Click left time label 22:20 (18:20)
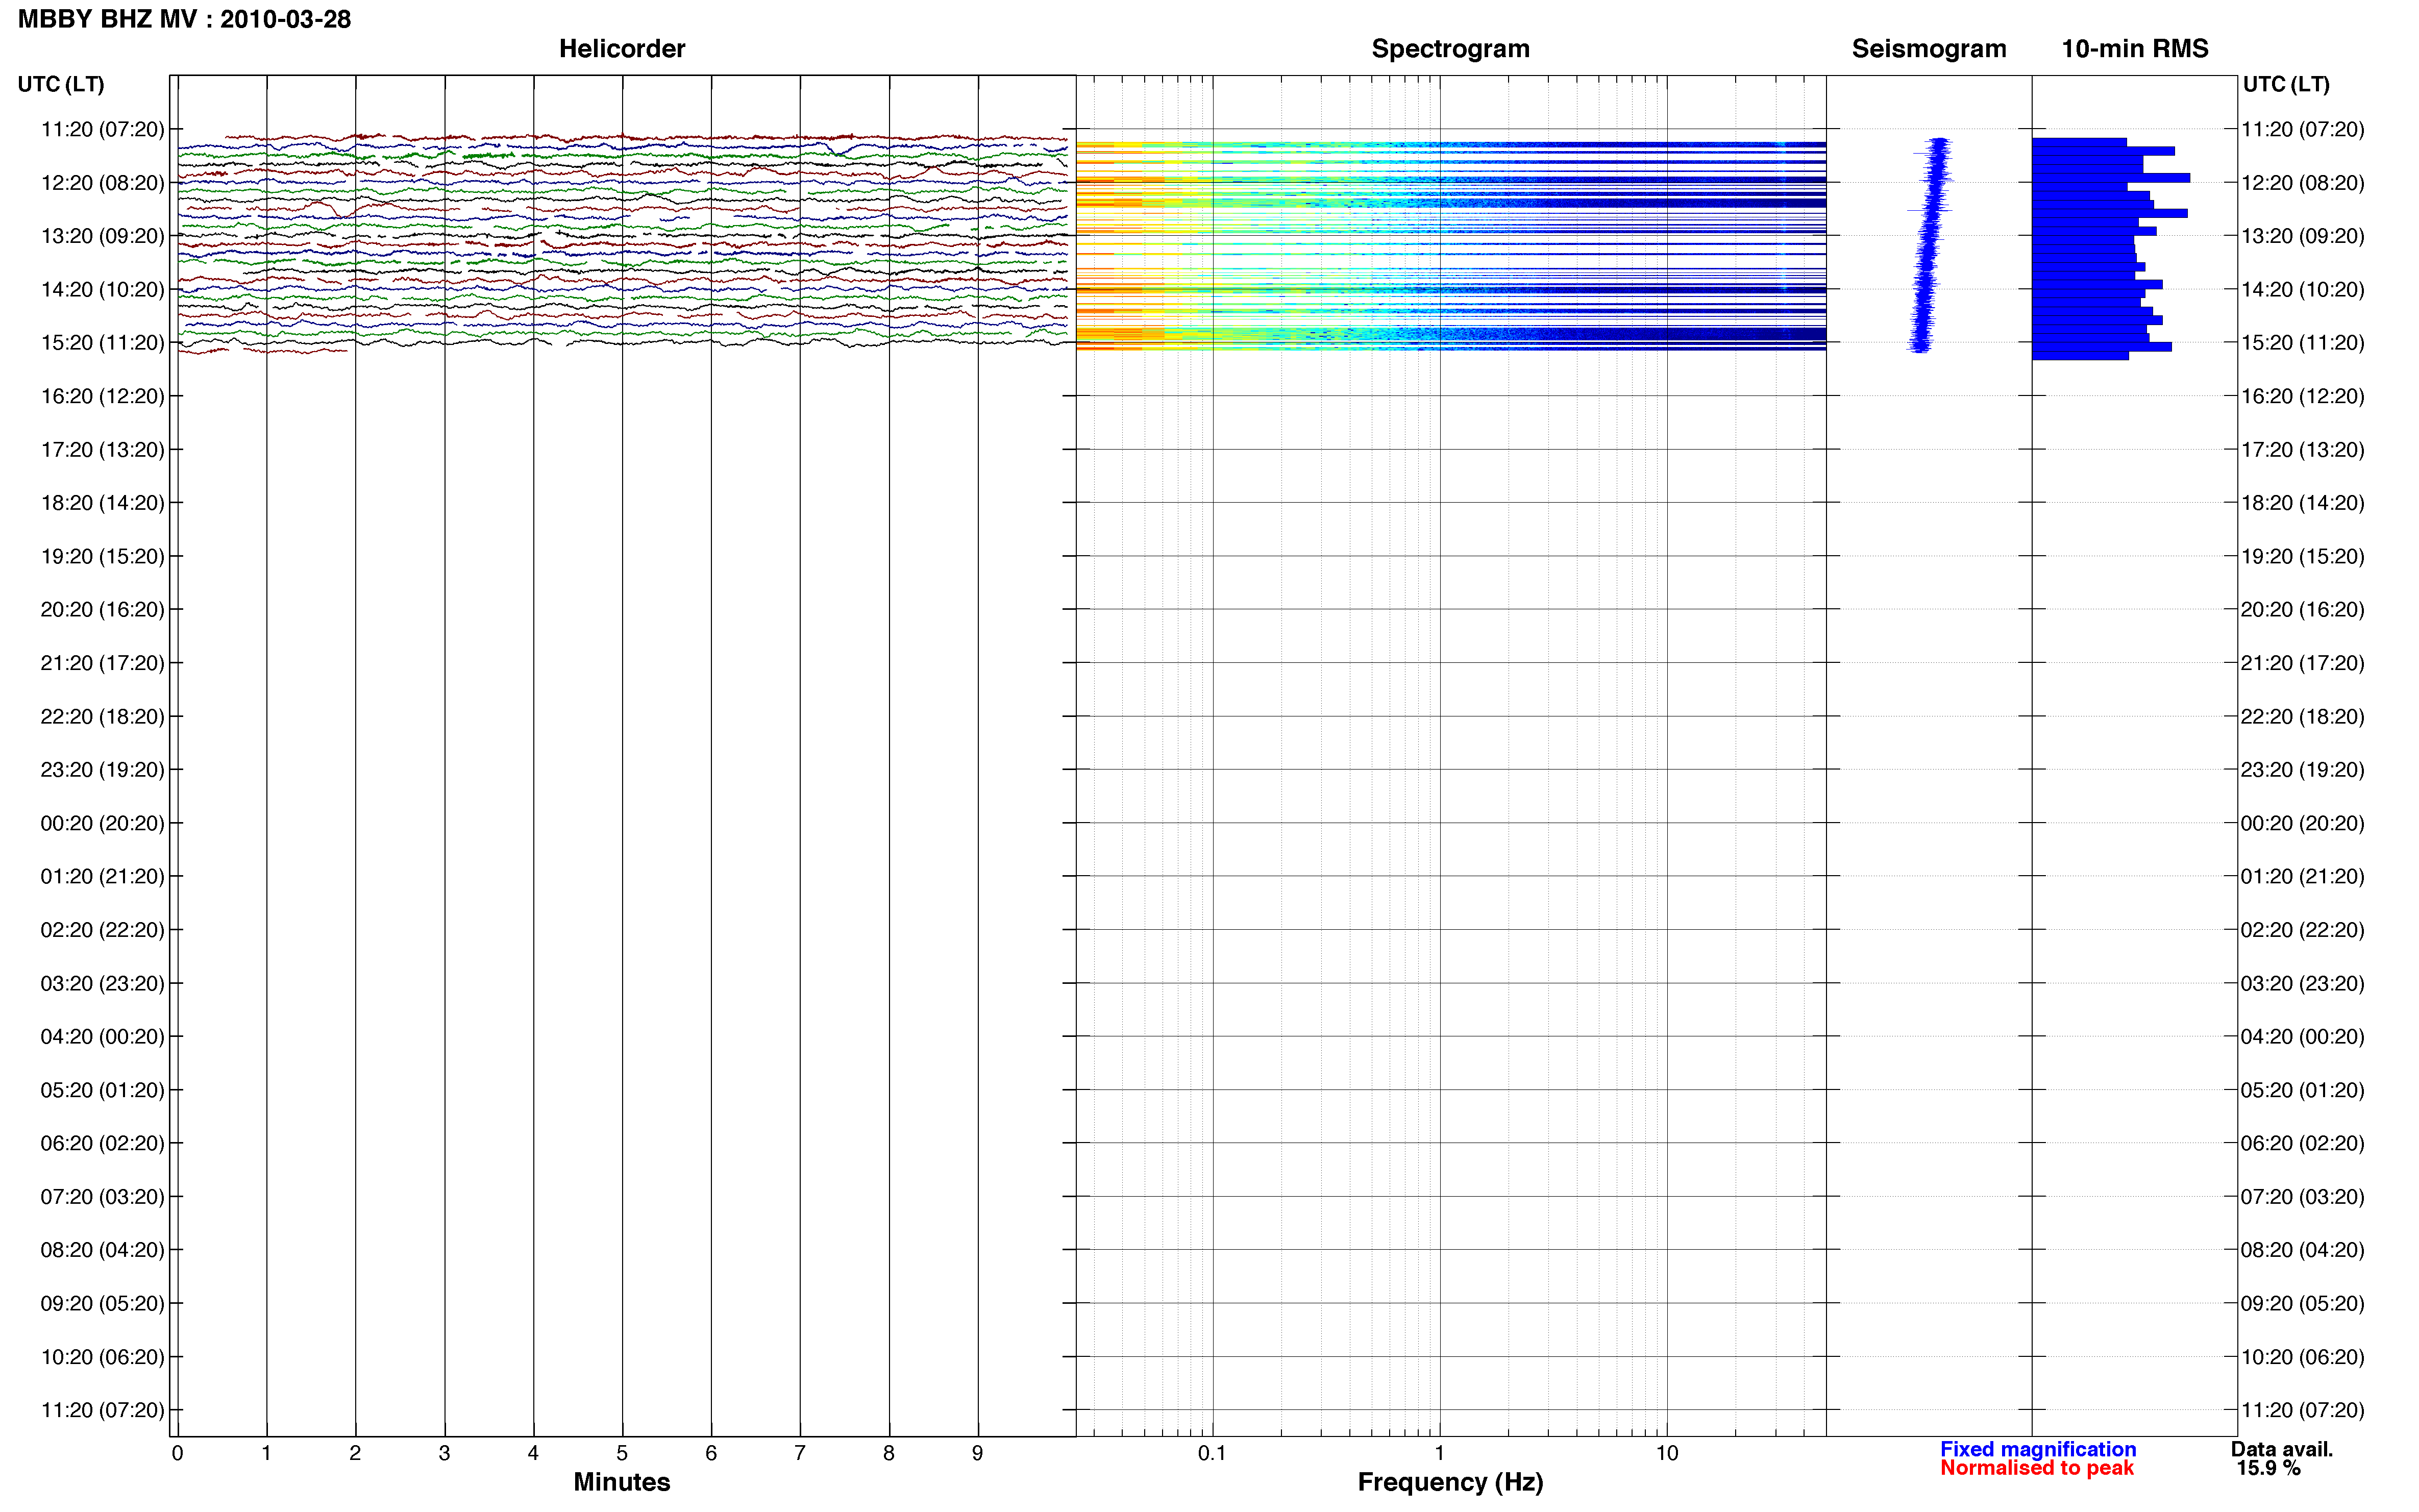Screen dimensions: 2419x1512 (102, 716)
